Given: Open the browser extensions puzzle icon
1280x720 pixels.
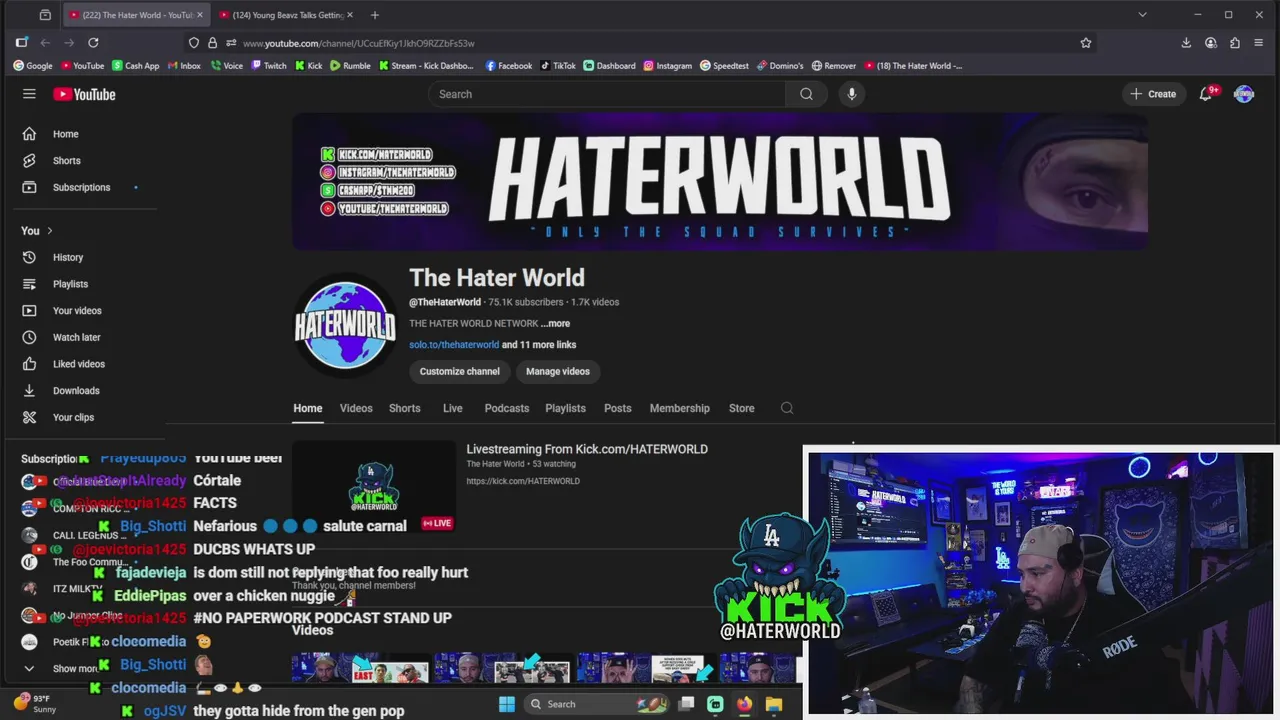Looking at the screenshot, I should tap(1235, 43).
